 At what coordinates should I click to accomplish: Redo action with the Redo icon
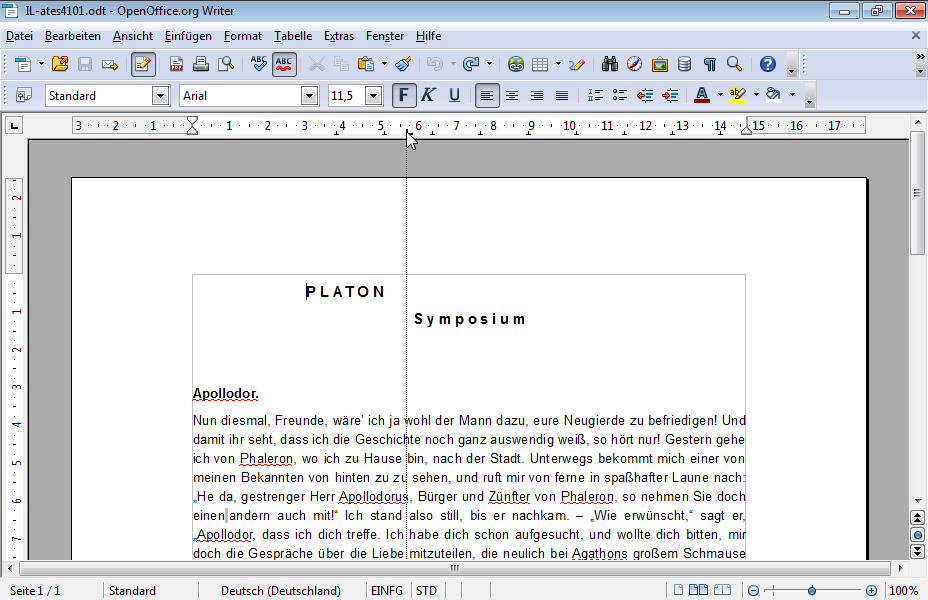tap(471, 64)
